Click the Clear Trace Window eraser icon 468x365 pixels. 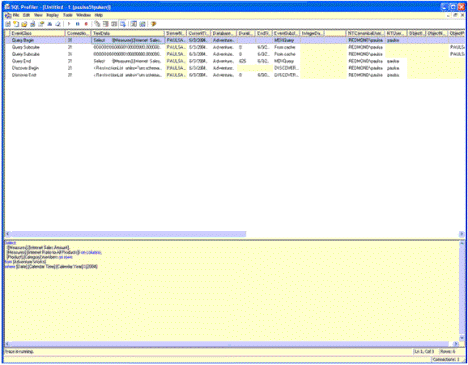coord(58,24)
